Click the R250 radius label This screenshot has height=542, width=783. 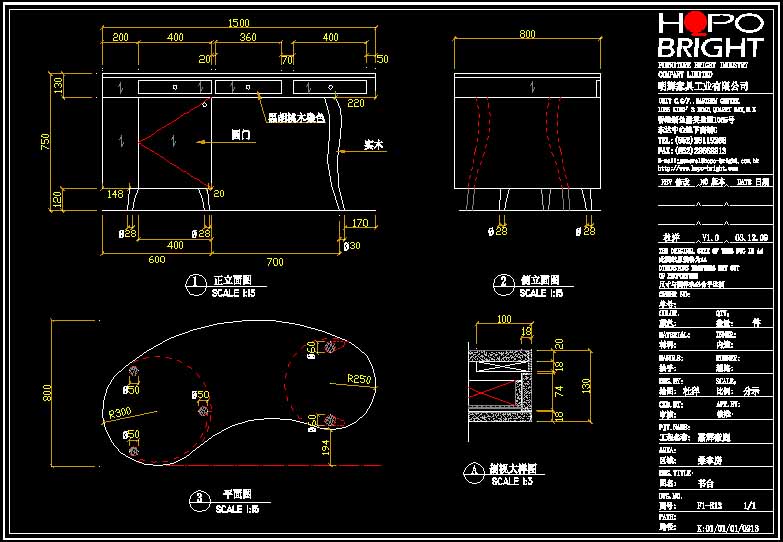coord(361,379)
